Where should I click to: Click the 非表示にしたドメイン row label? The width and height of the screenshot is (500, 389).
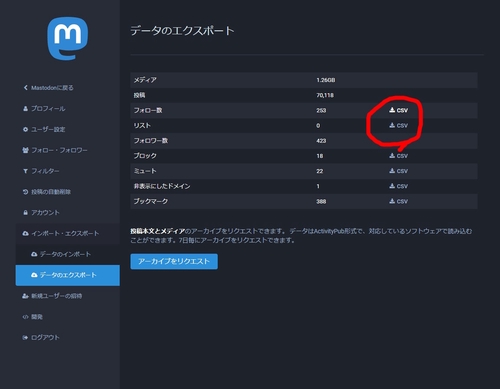(162, 186)
